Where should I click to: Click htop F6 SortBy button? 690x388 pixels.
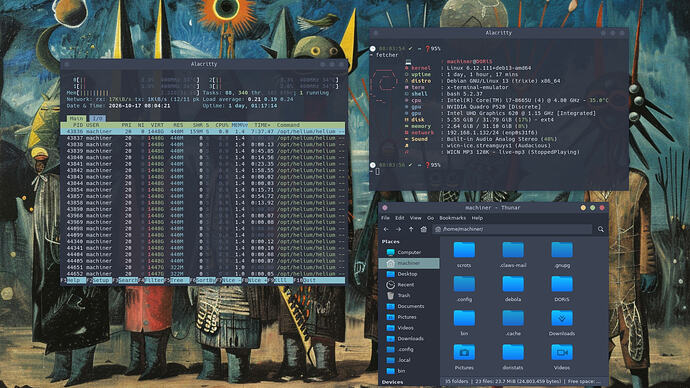(x=204, y=280)
